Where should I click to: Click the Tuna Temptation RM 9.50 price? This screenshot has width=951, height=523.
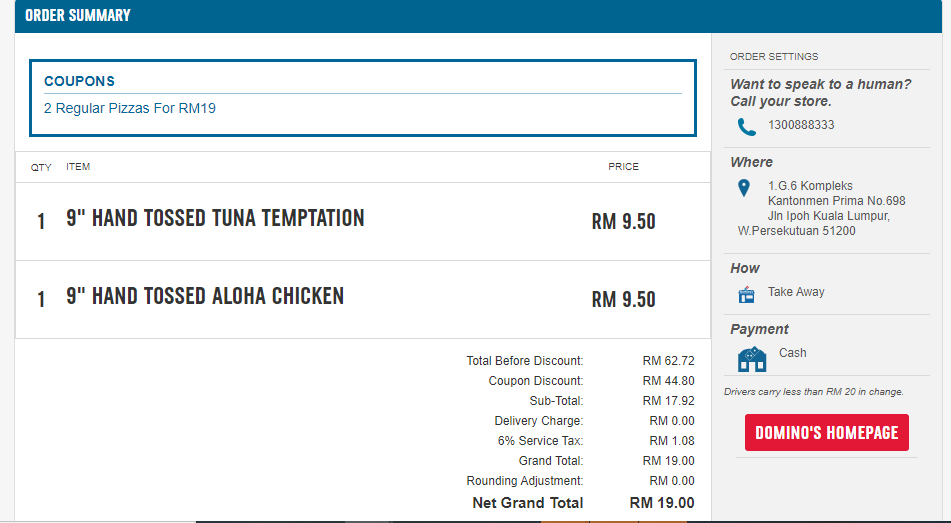tap(623, 222)
